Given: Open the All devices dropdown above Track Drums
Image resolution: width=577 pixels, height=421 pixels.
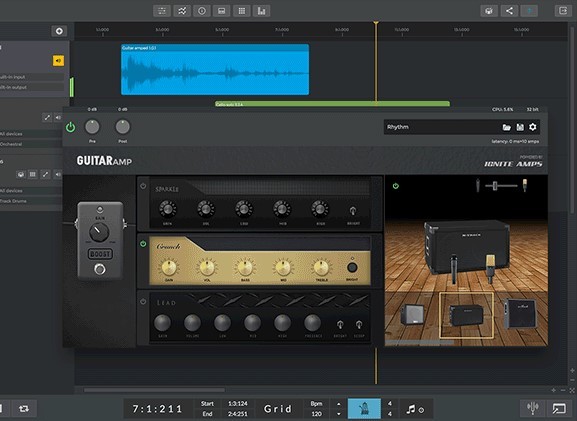Looking at the screenshot, I should (31, 191).
